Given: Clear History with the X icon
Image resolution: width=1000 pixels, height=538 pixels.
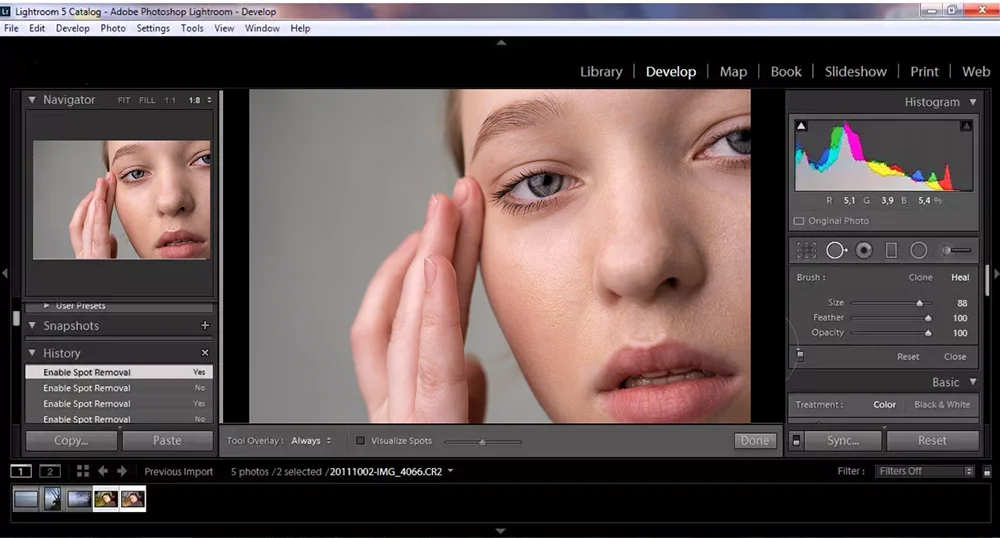Looking at the screenshot, I should click(x=205, y=353).
